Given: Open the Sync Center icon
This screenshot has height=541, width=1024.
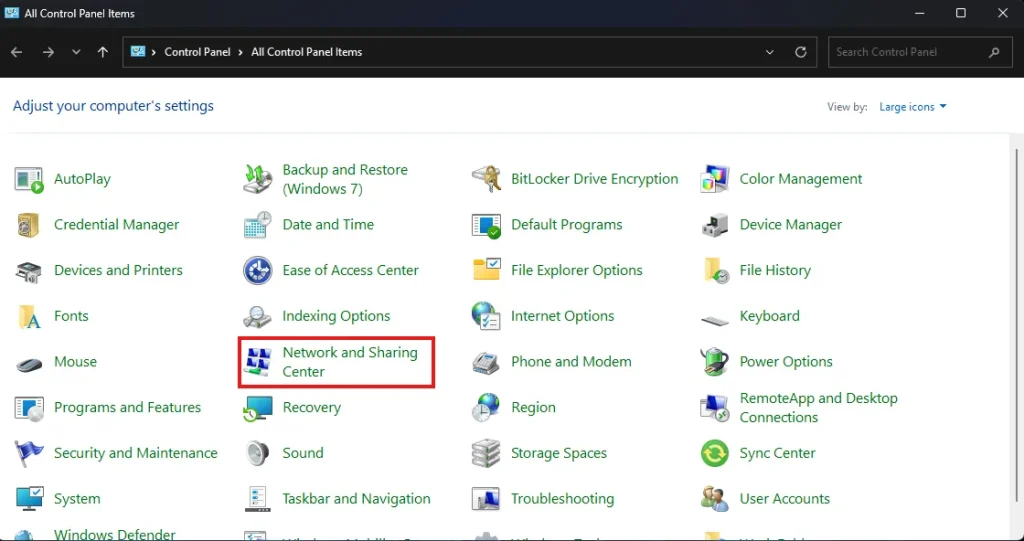Looking at the screenshot, I should tap(714, 453).
